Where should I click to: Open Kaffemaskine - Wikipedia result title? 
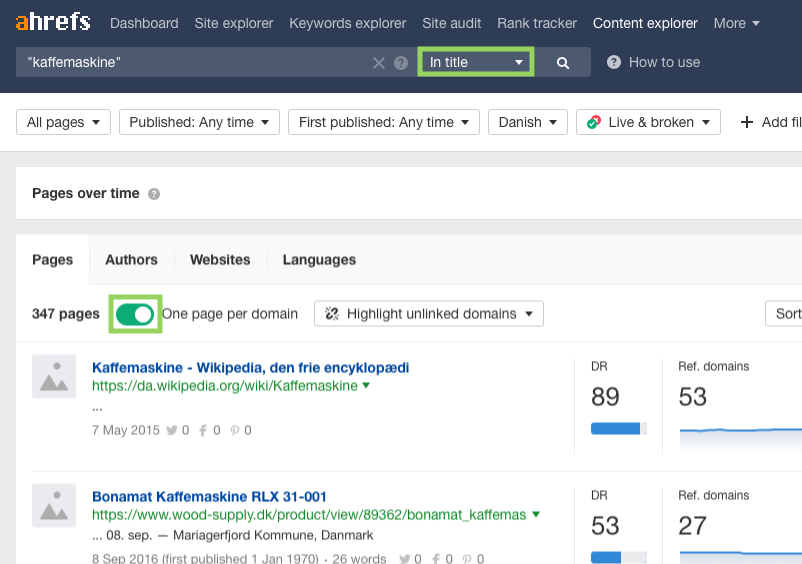point(251,368)
